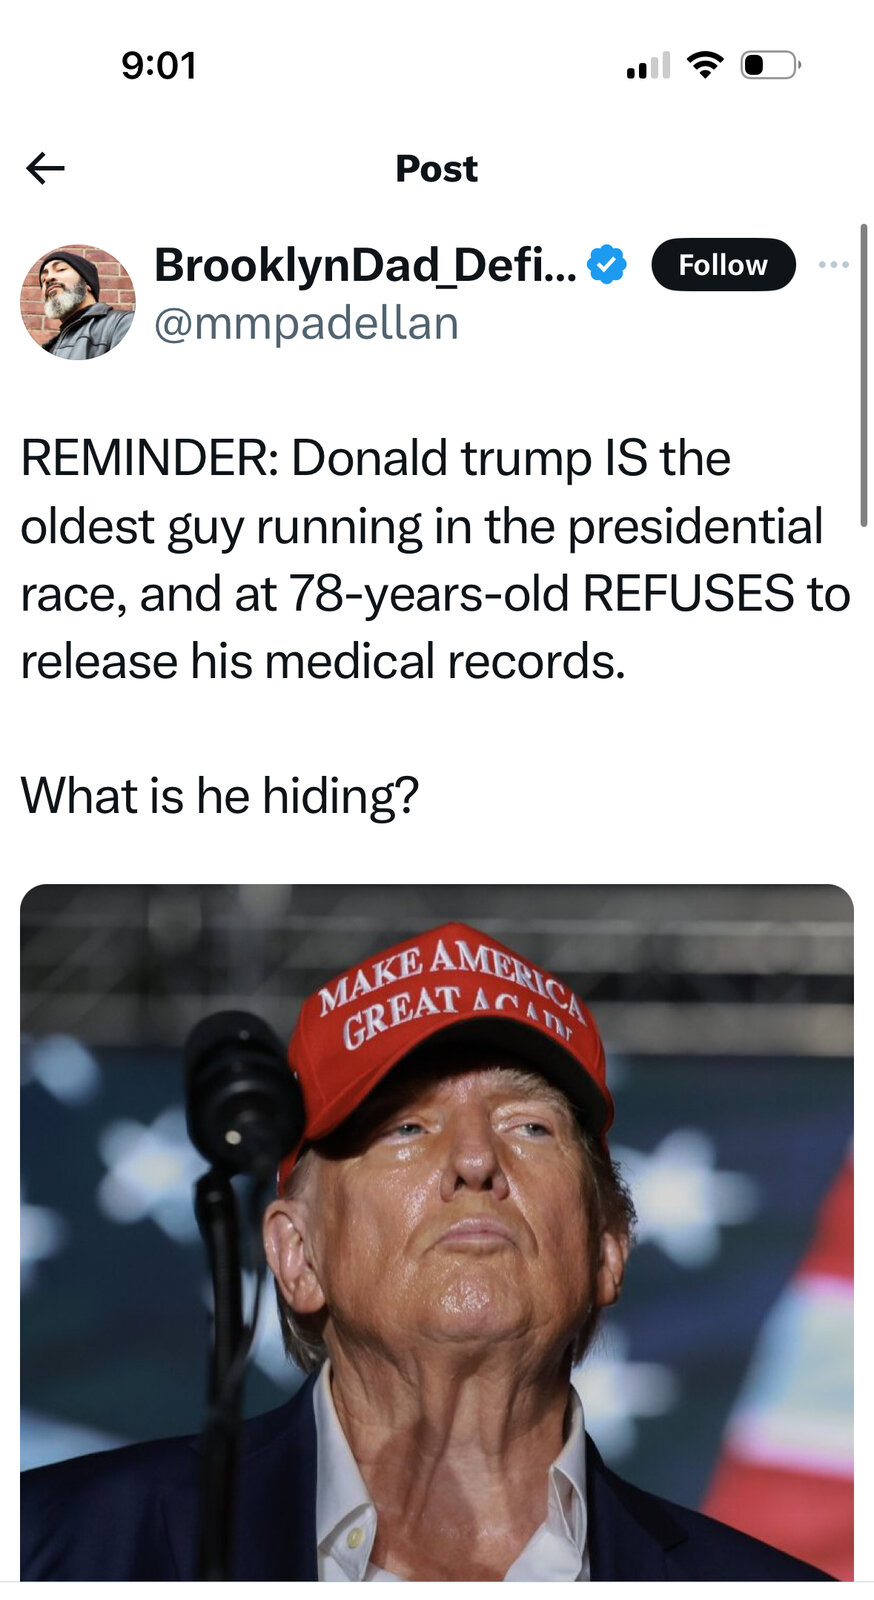Image resolution: width=874 pixels, height=1600 pixels.
Task: Tap the 'What is he hiding?' line
Action: [x=220, y=796]
